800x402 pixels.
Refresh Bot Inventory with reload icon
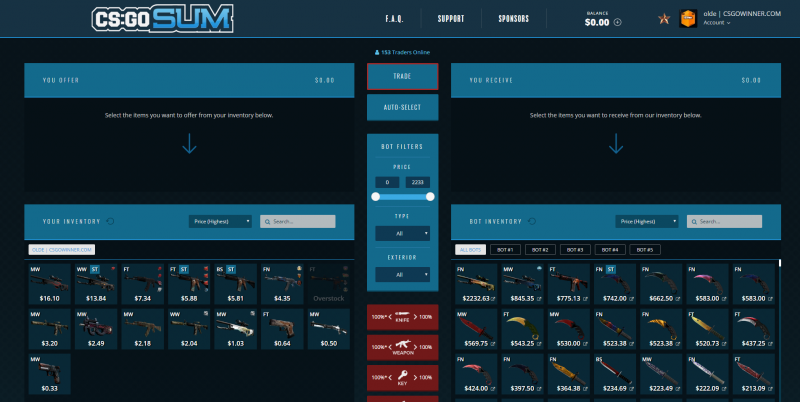coord(532,221)
